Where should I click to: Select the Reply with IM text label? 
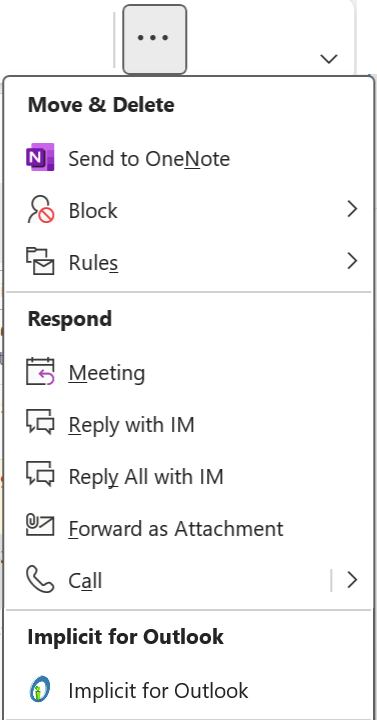[131, 425]
